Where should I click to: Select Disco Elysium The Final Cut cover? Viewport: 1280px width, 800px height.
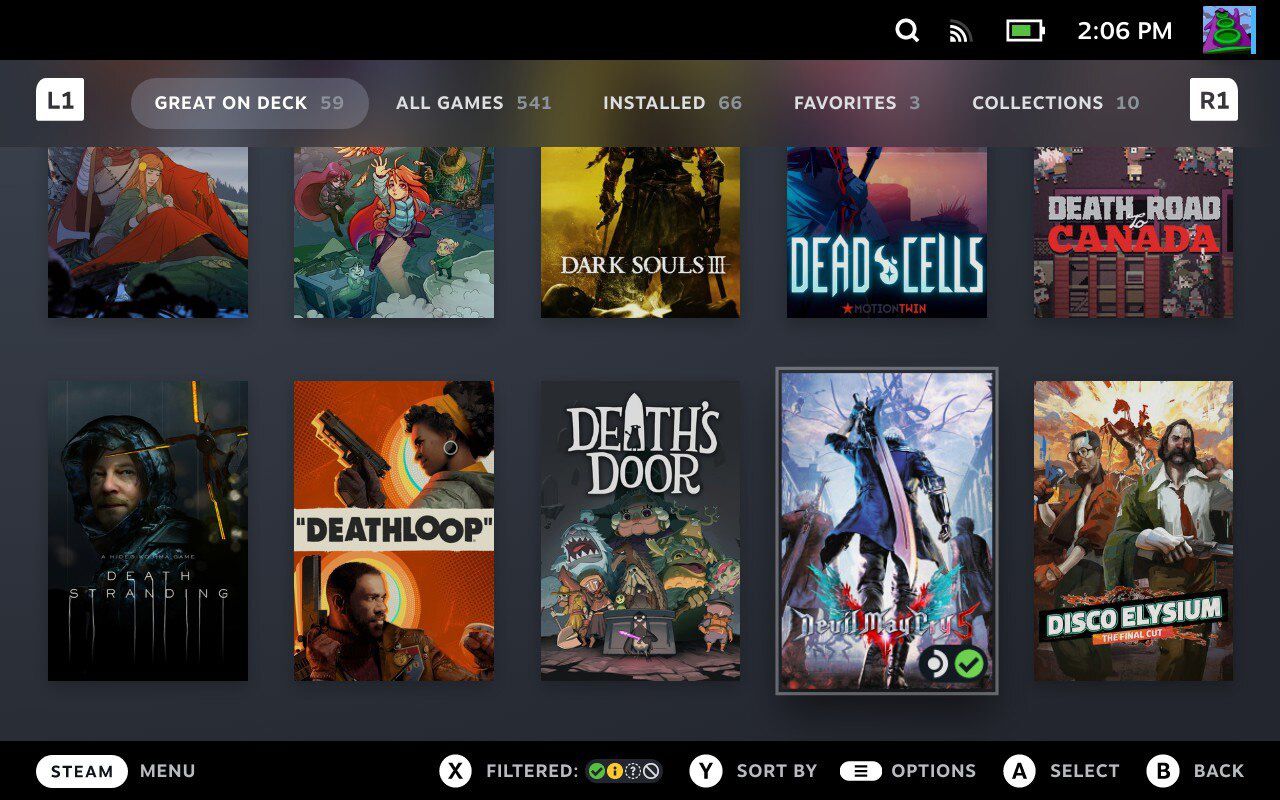point(1134,531)
